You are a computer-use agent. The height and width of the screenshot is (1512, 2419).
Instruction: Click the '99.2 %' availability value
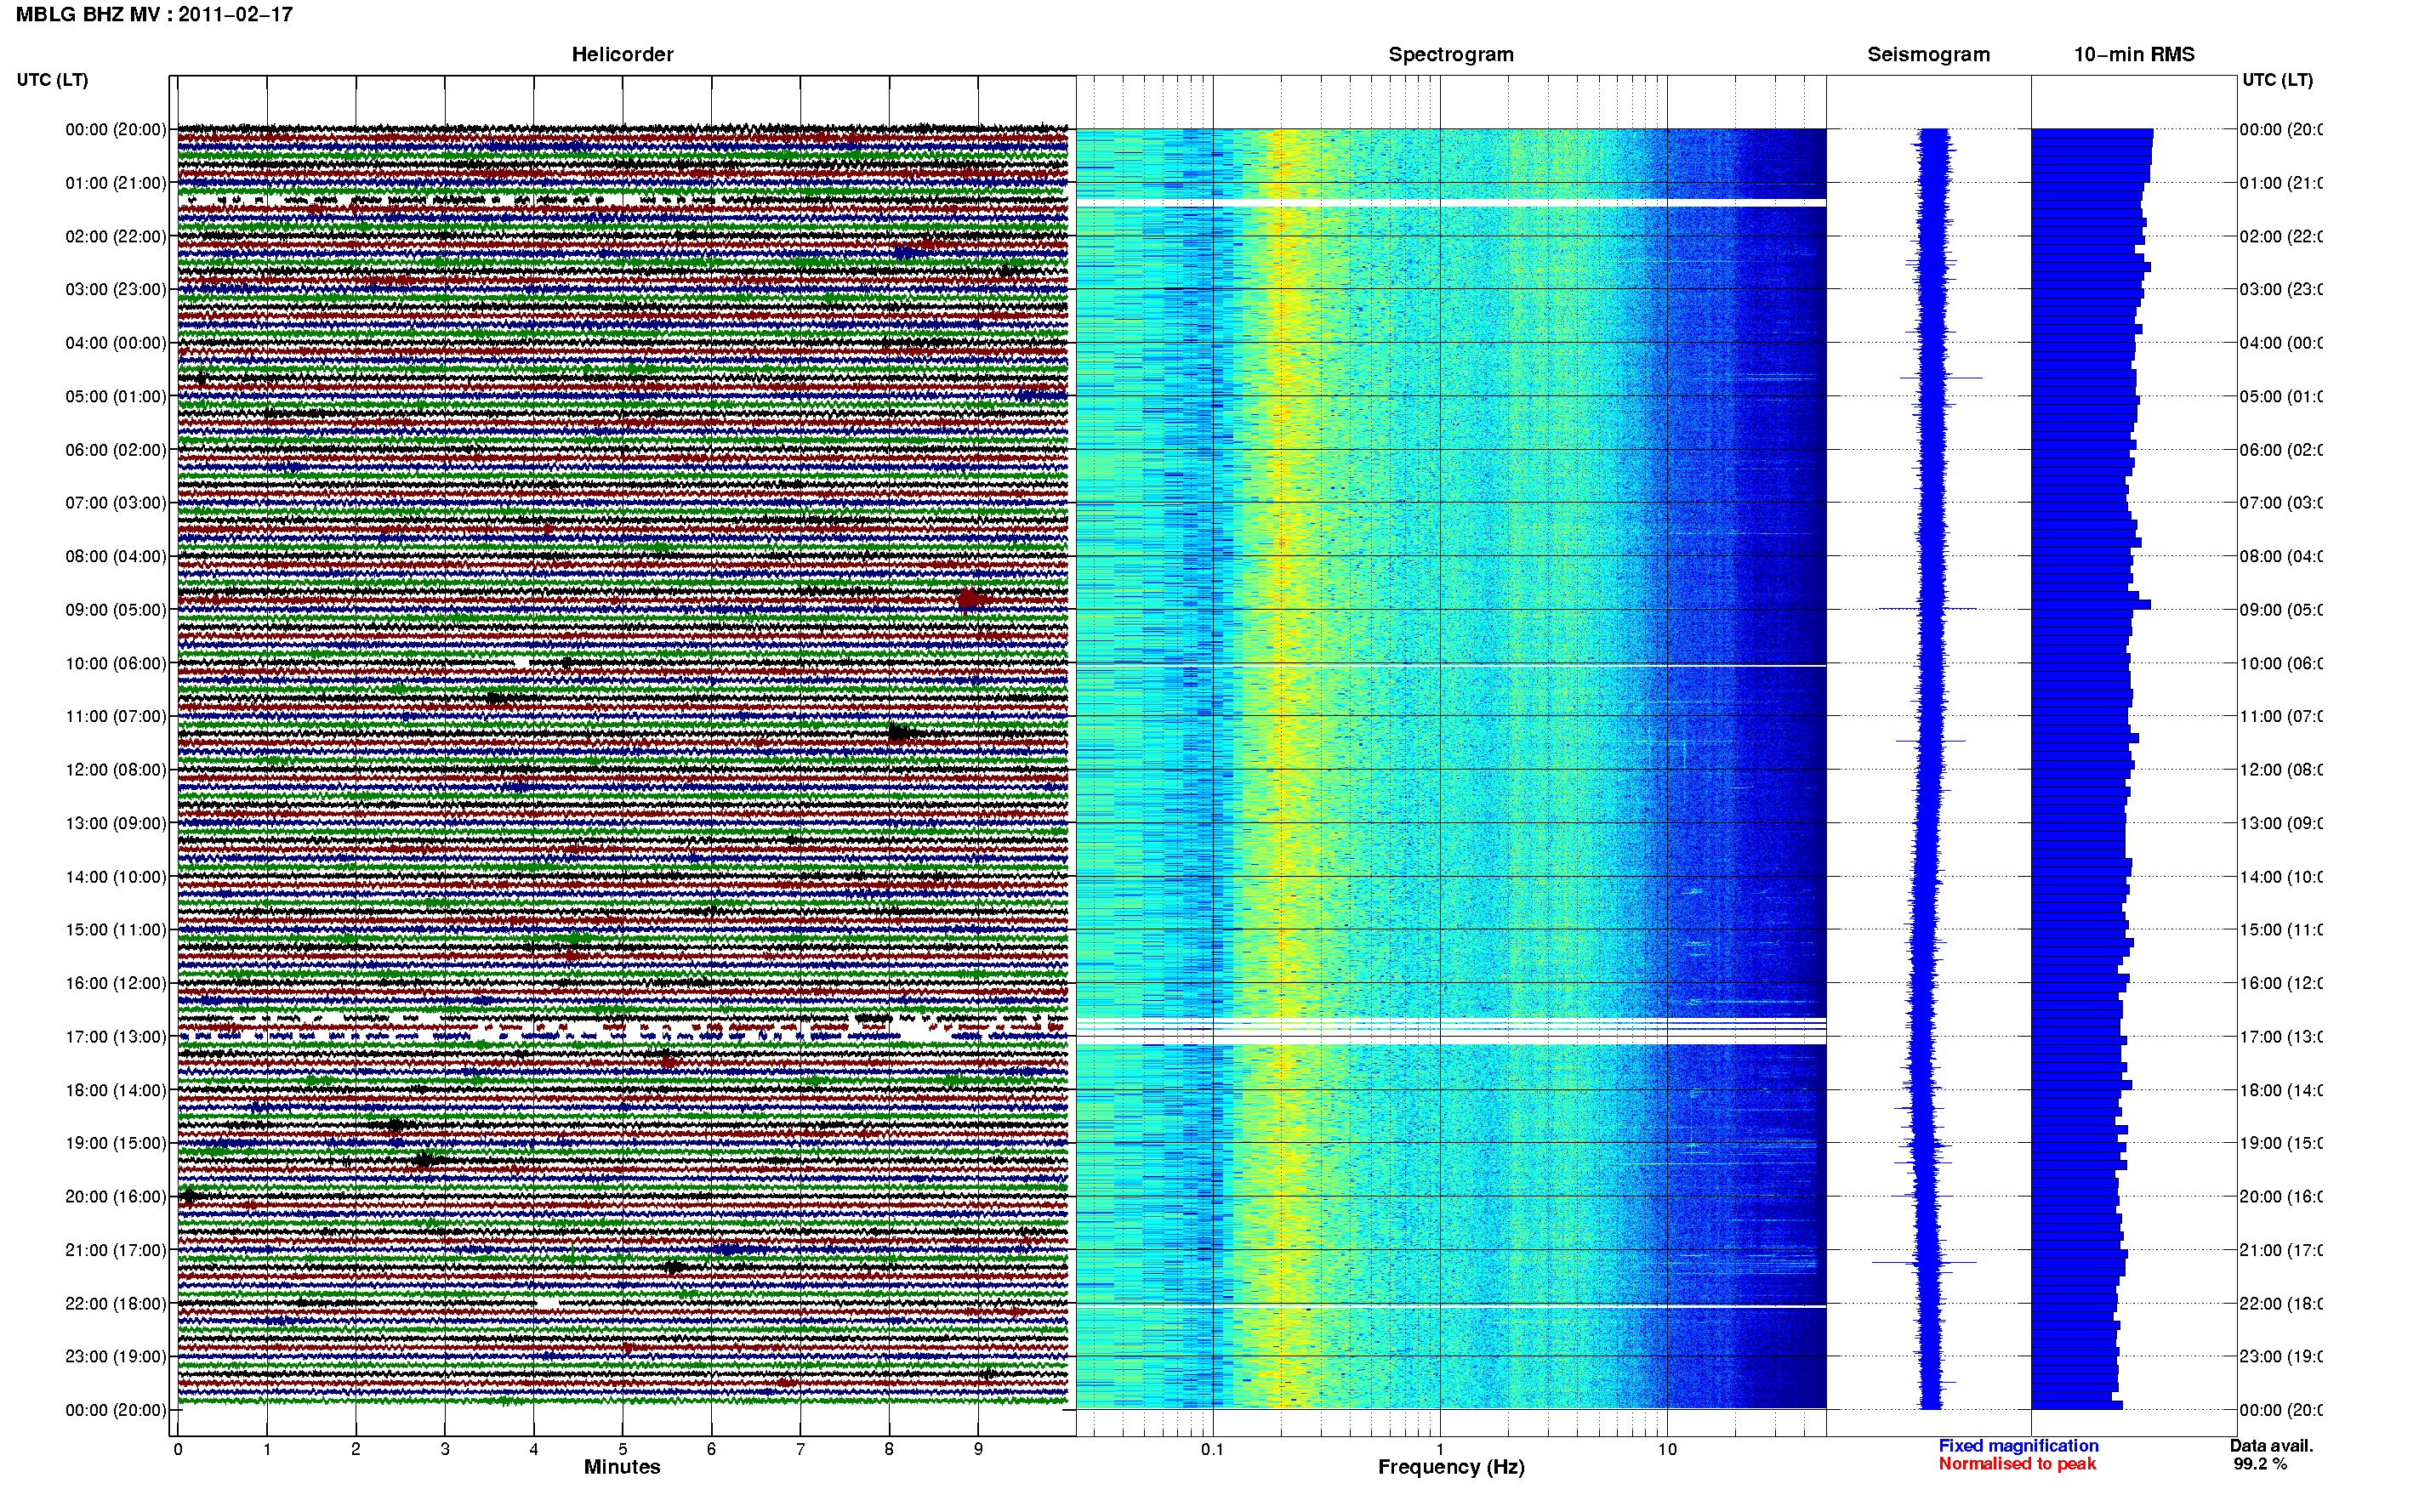point(2260,1464)
